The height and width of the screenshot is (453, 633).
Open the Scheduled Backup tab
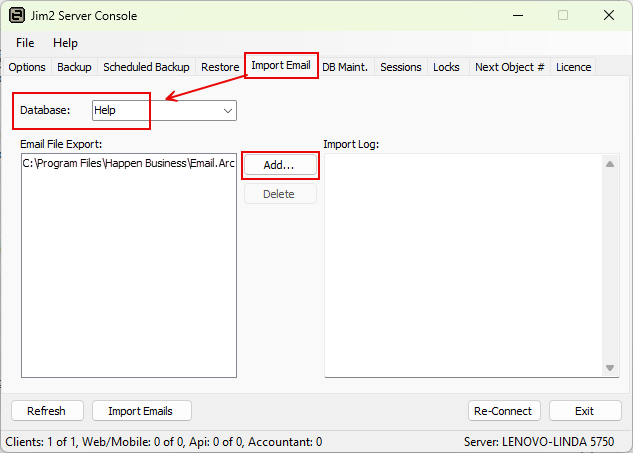(x=146, y=67)
